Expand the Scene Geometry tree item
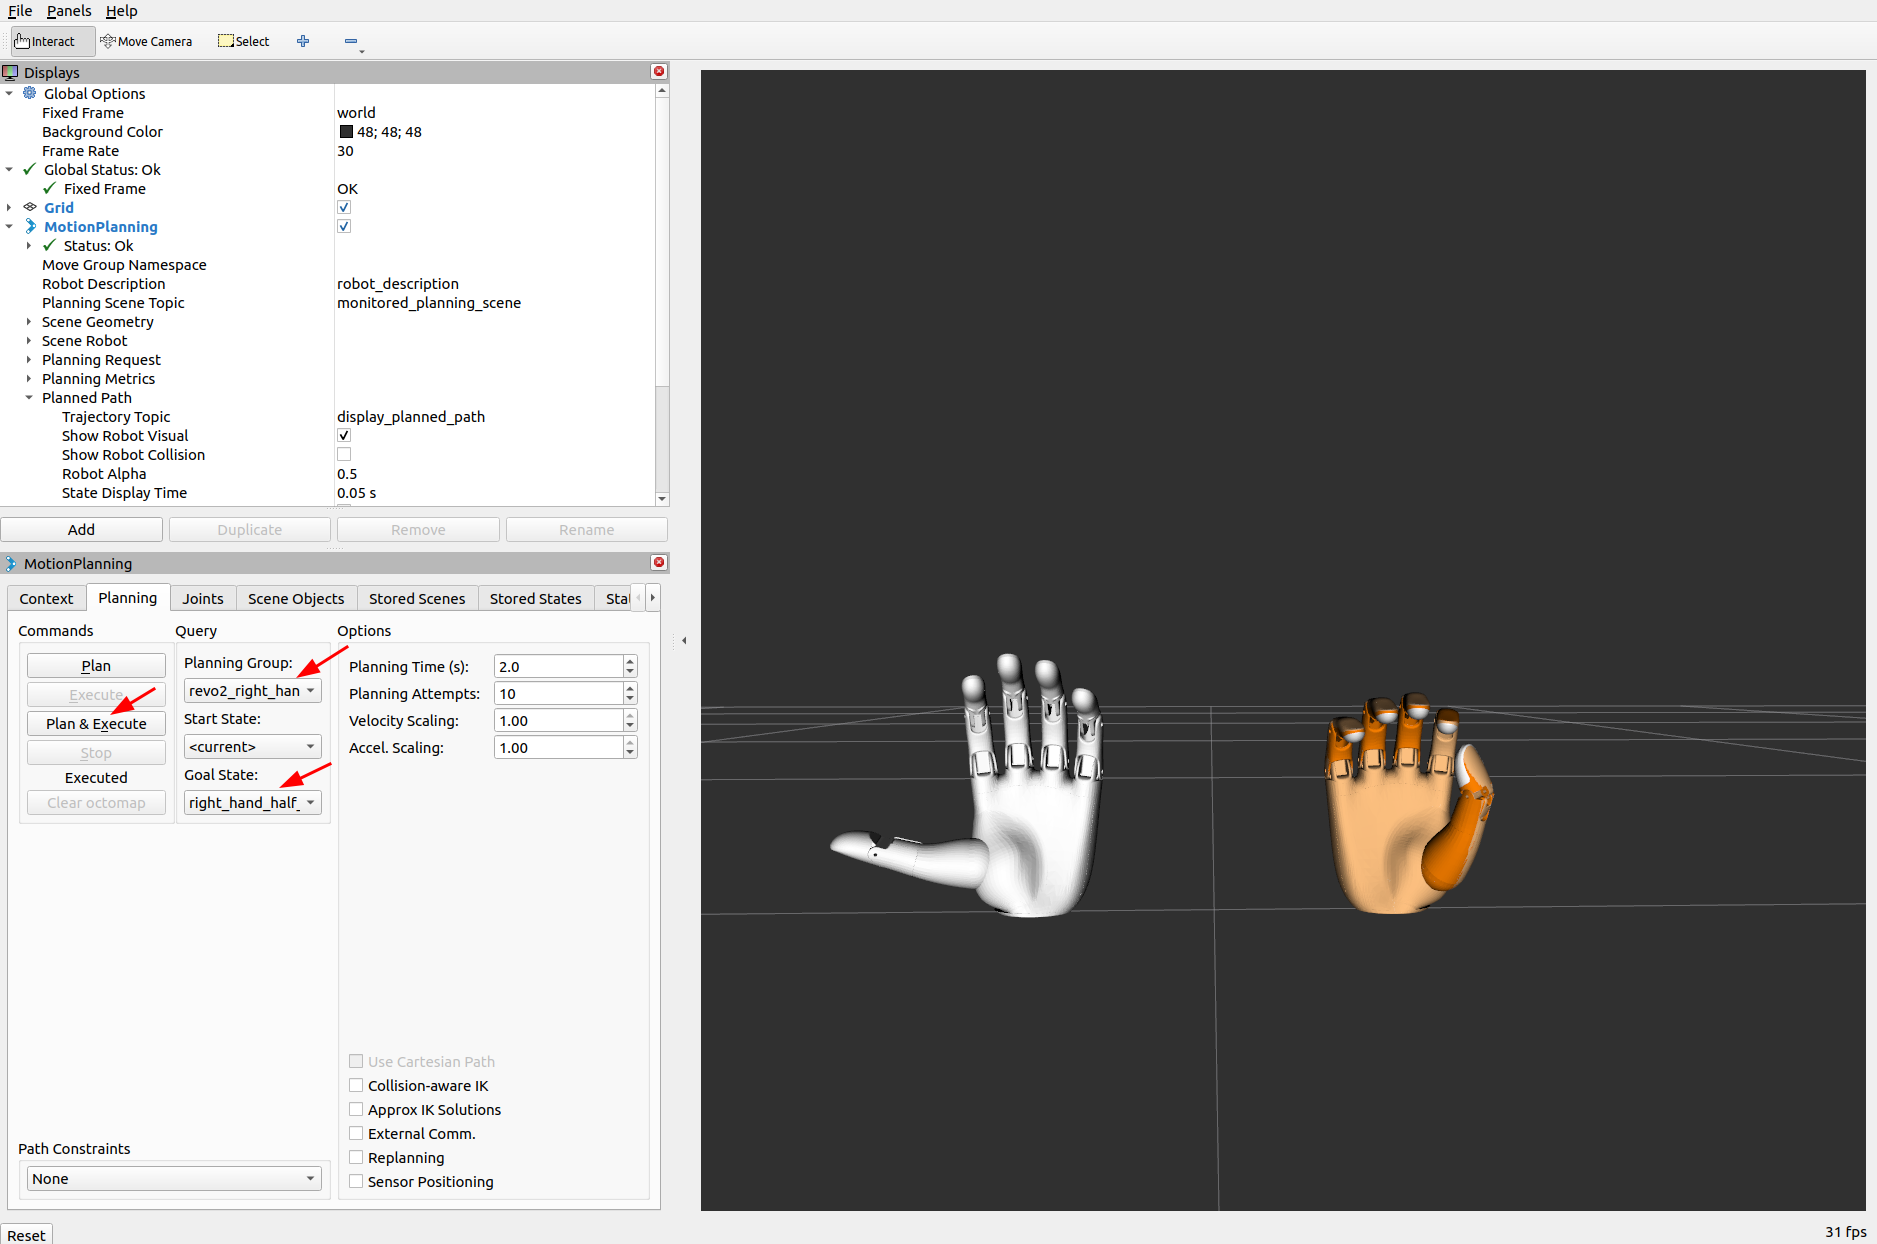Screen dimensions: 1877x1244 (29, 322)
